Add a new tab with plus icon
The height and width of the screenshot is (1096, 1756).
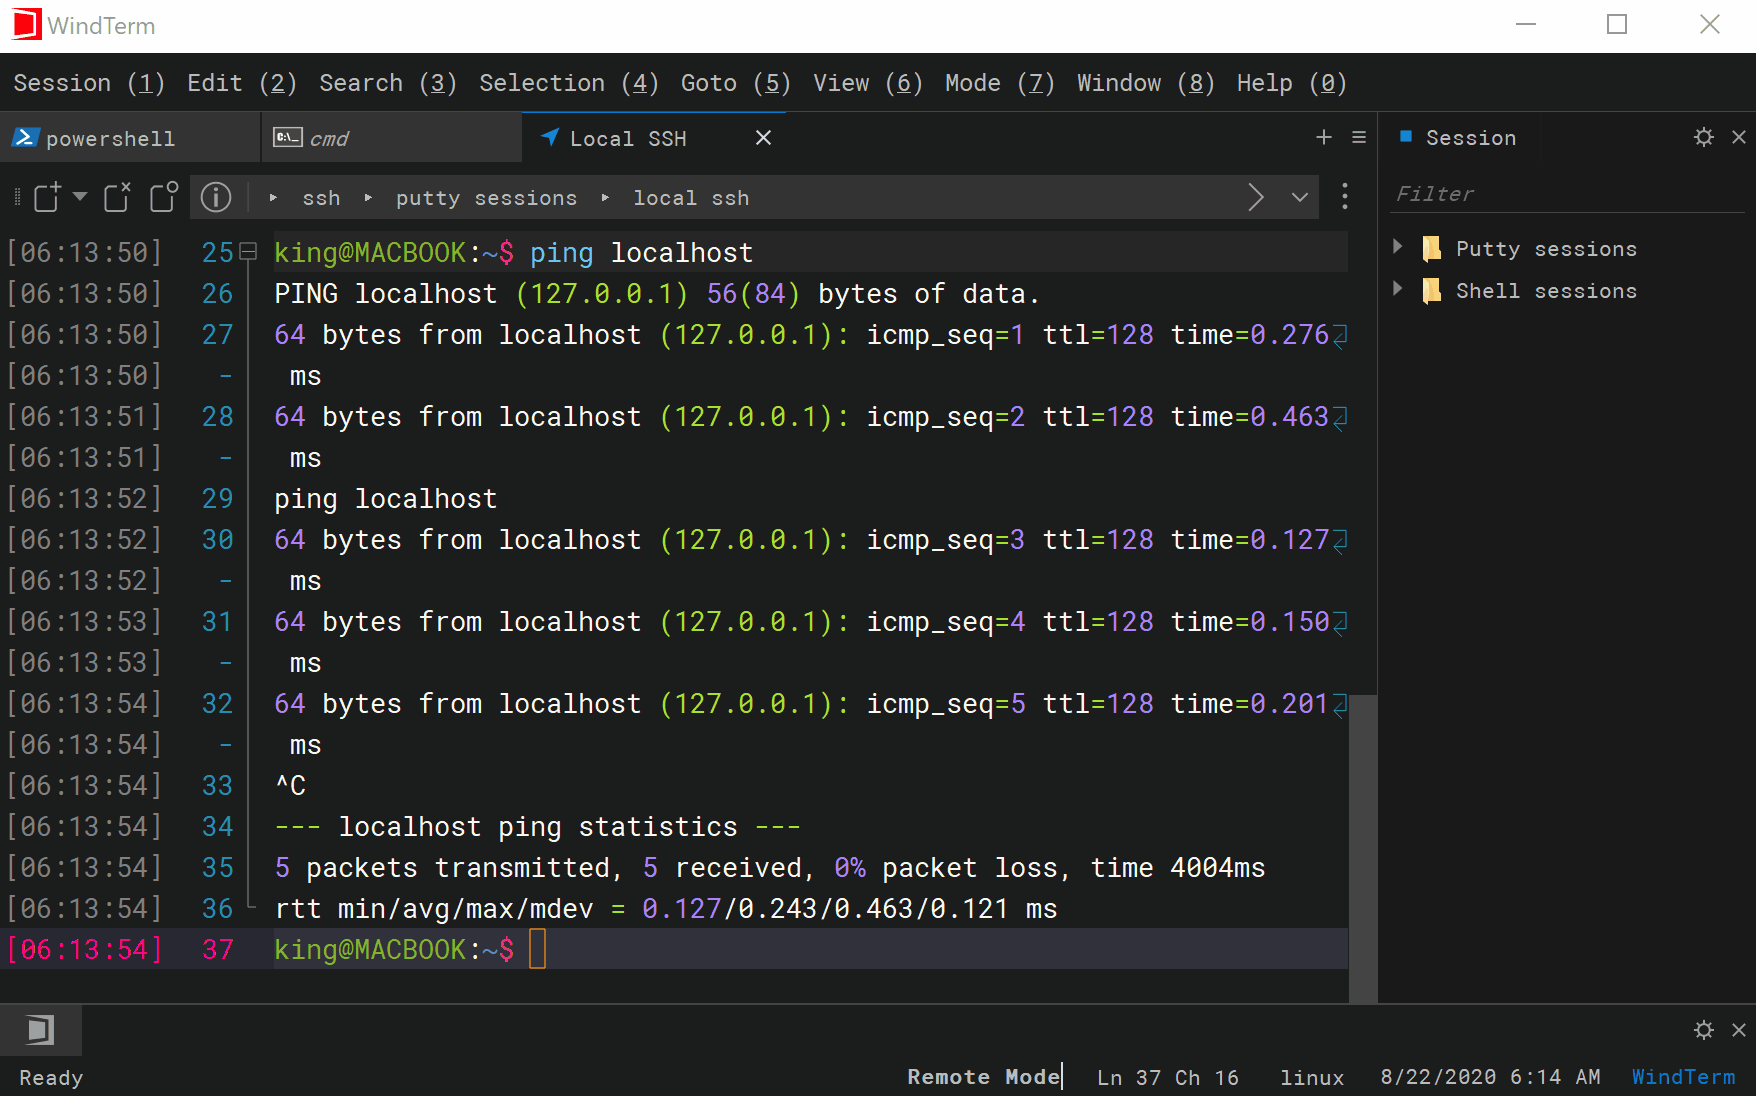pyautogui.click(x=1324, y=137)
